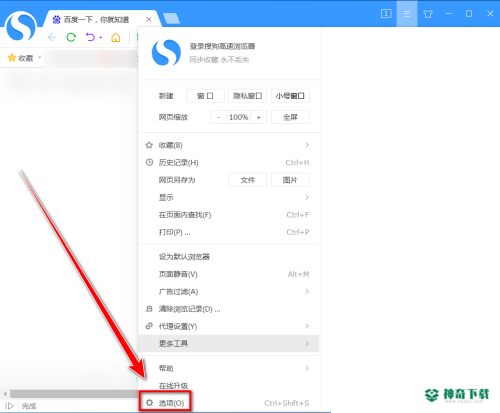Click the horizontal scrollbar left arrow
The width and height of the screenshot is (500, 413).
click(5, 394)
